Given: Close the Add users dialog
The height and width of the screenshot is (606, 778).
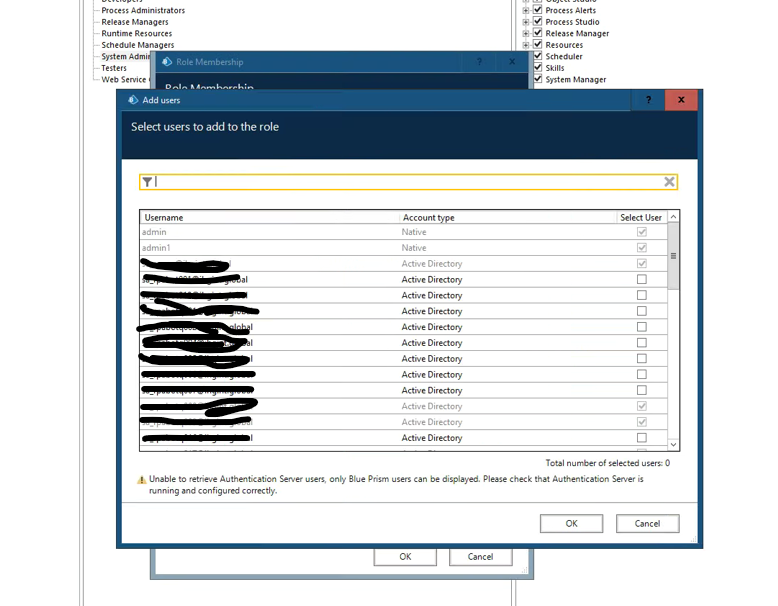Looking at the screenshot, I should click(x=681, y=100).
